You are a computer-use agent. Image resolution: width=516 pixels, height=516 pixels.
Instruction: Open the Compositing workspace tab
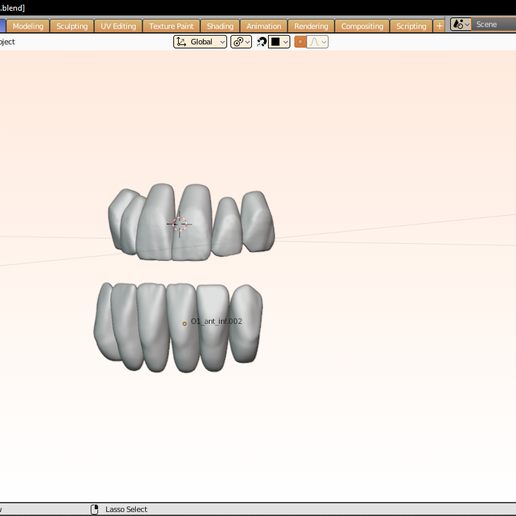pos(362,26)
